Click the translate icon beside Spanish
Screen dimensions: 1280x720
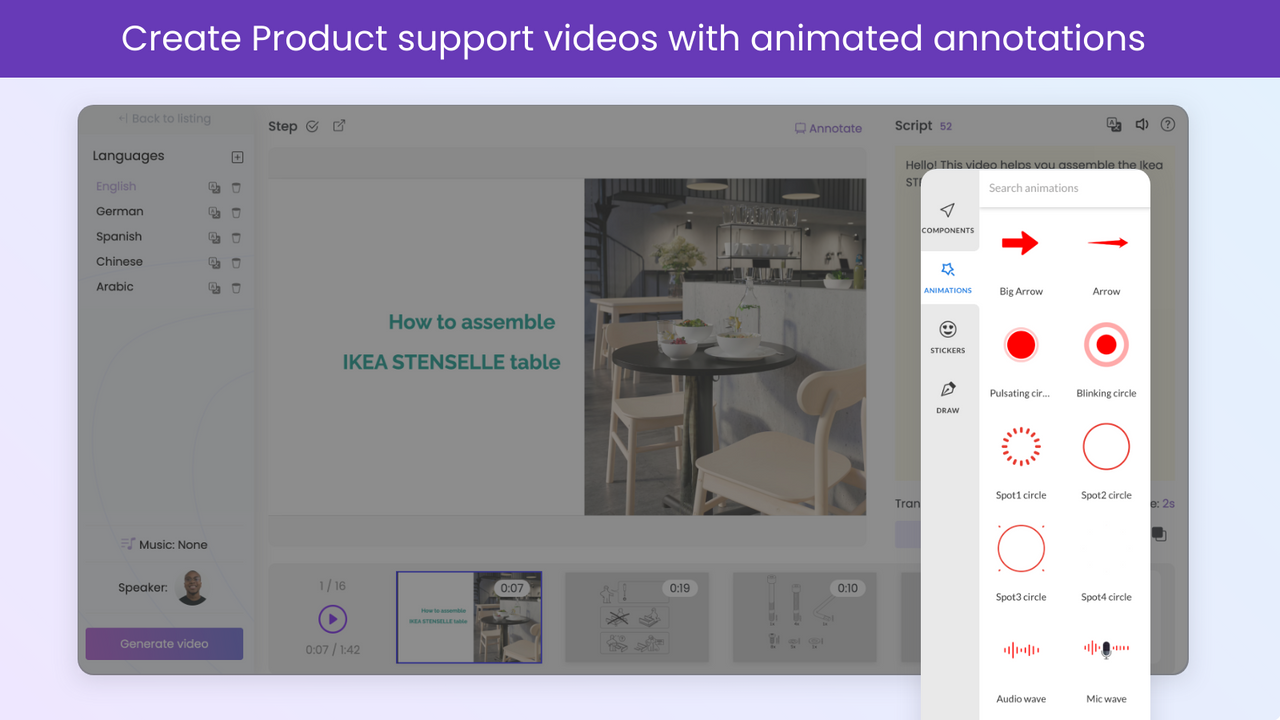point(214,237)
